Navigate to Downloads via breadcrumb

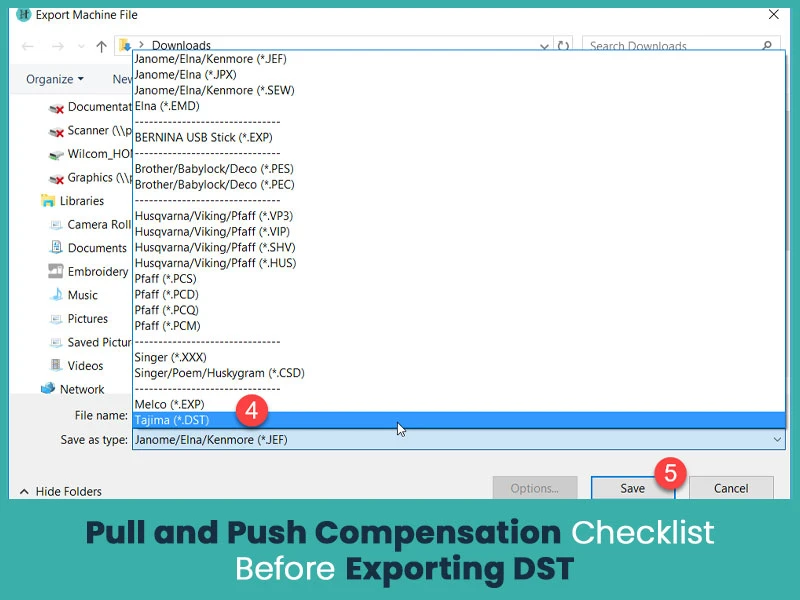coord(182,45)
